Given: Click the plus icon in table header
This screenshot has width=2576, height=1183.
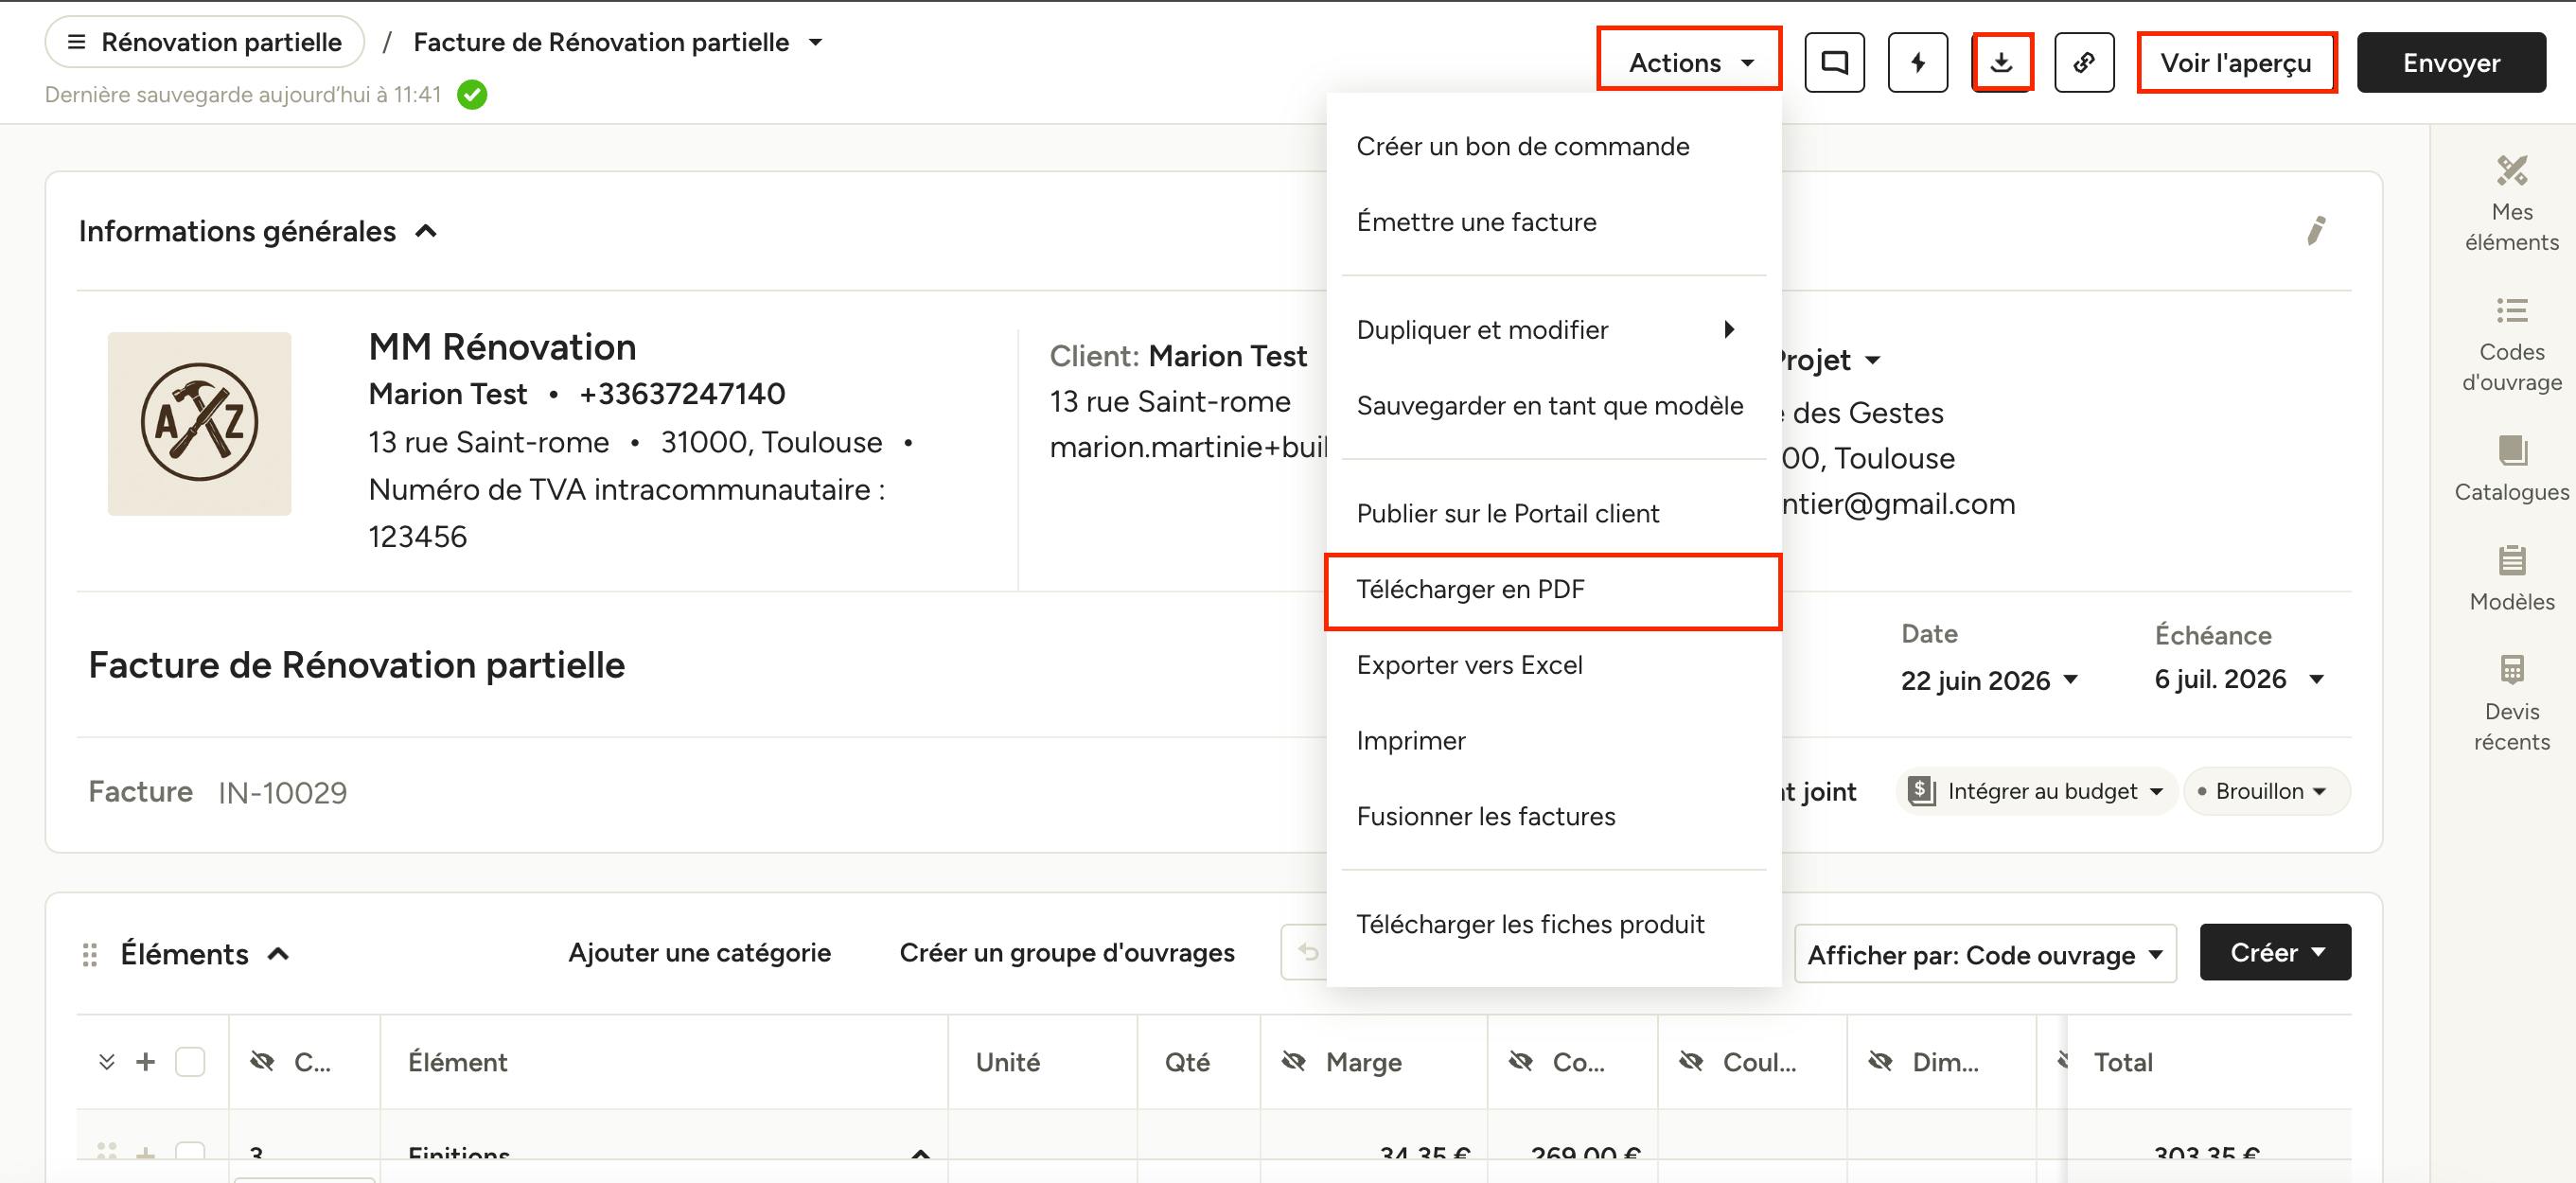Looking at the screenshot, I should coord(145,1061).
